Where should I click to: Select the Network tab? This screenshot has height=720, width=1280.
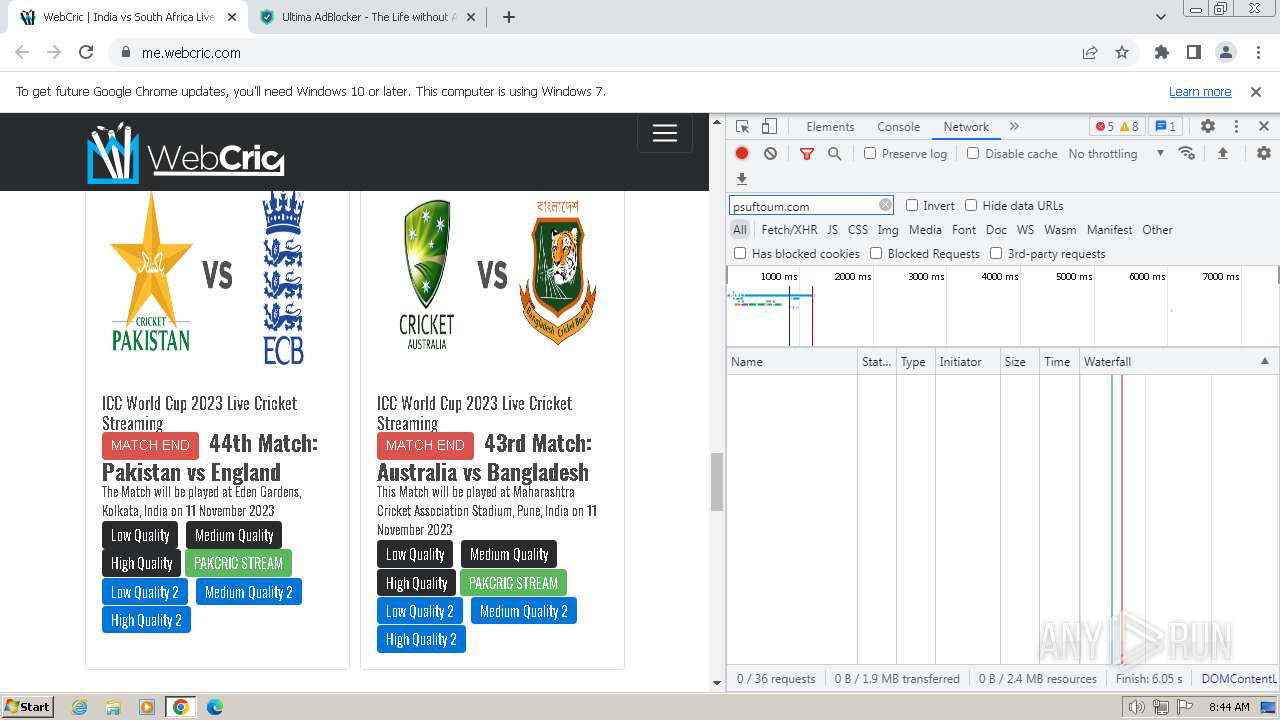tap(966, 127)
